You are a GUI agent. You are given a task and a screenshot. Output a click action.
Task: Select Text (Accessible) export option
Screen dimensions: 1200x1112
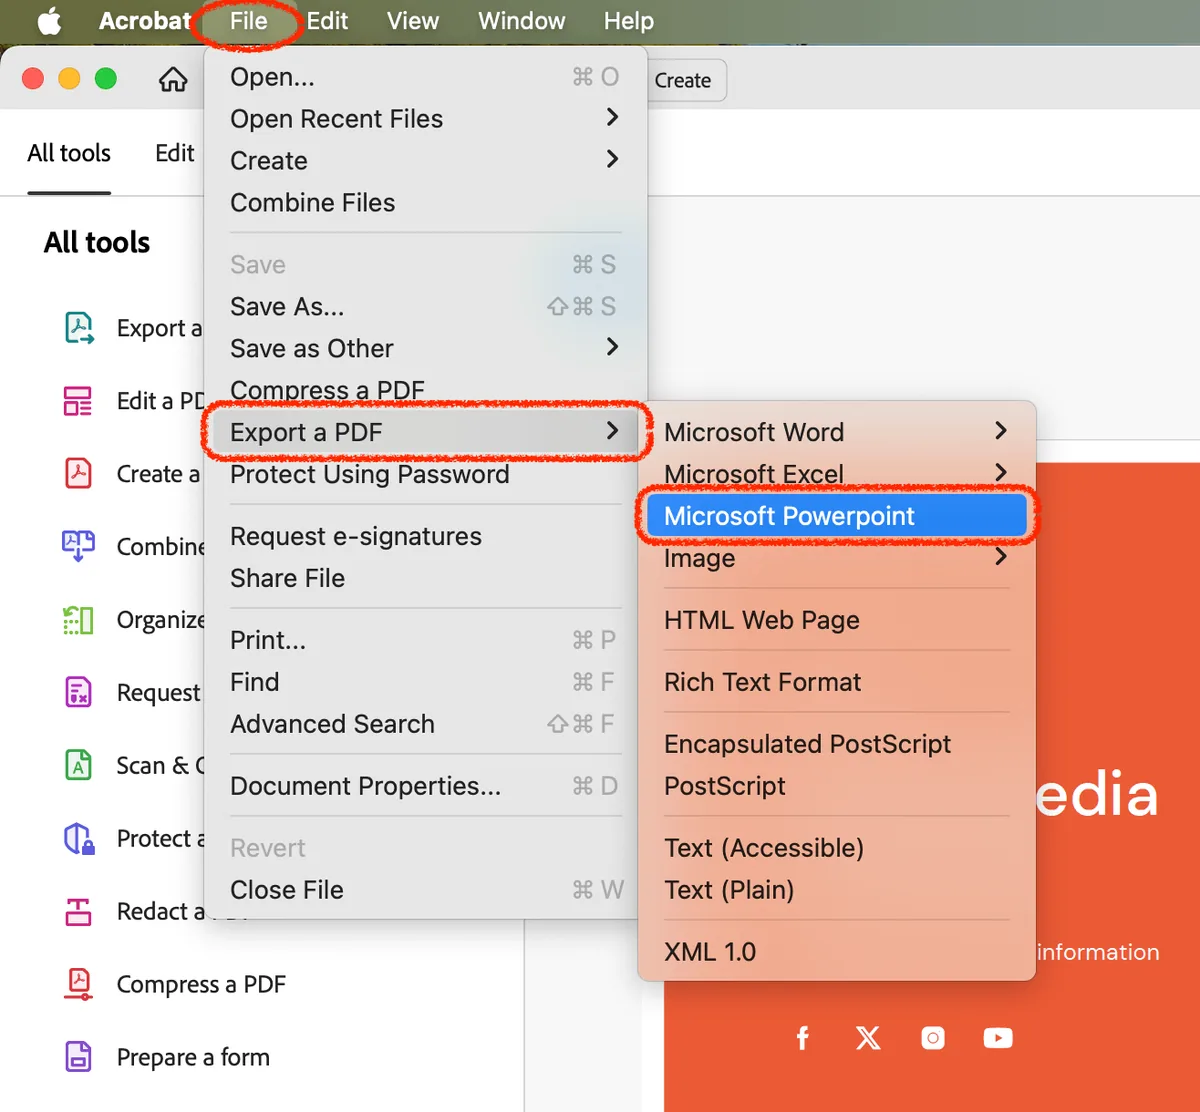pyautogui.click(x=836, y=849)
